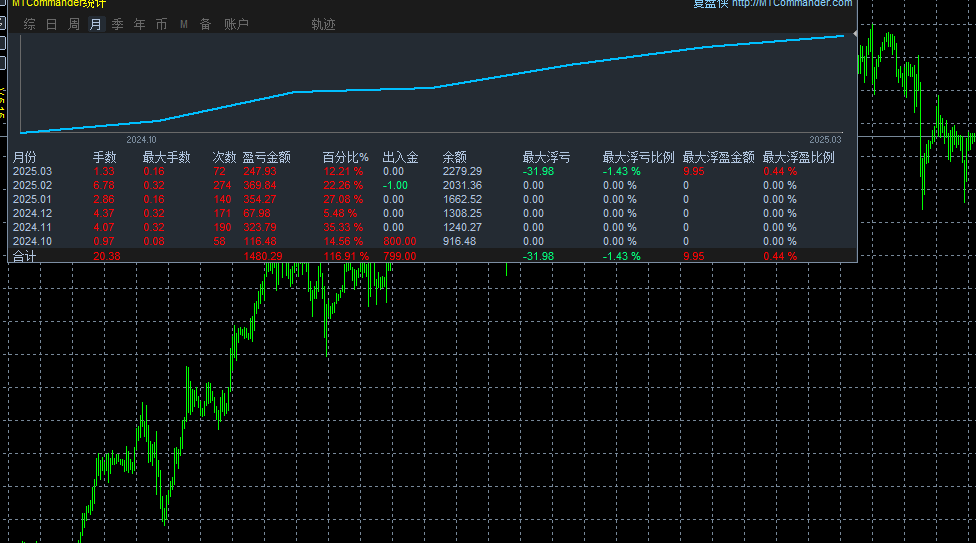Viewport: 976px width, 543px height.
Task: Click the 出入金 column header
Action: click(x=400, y=158)
